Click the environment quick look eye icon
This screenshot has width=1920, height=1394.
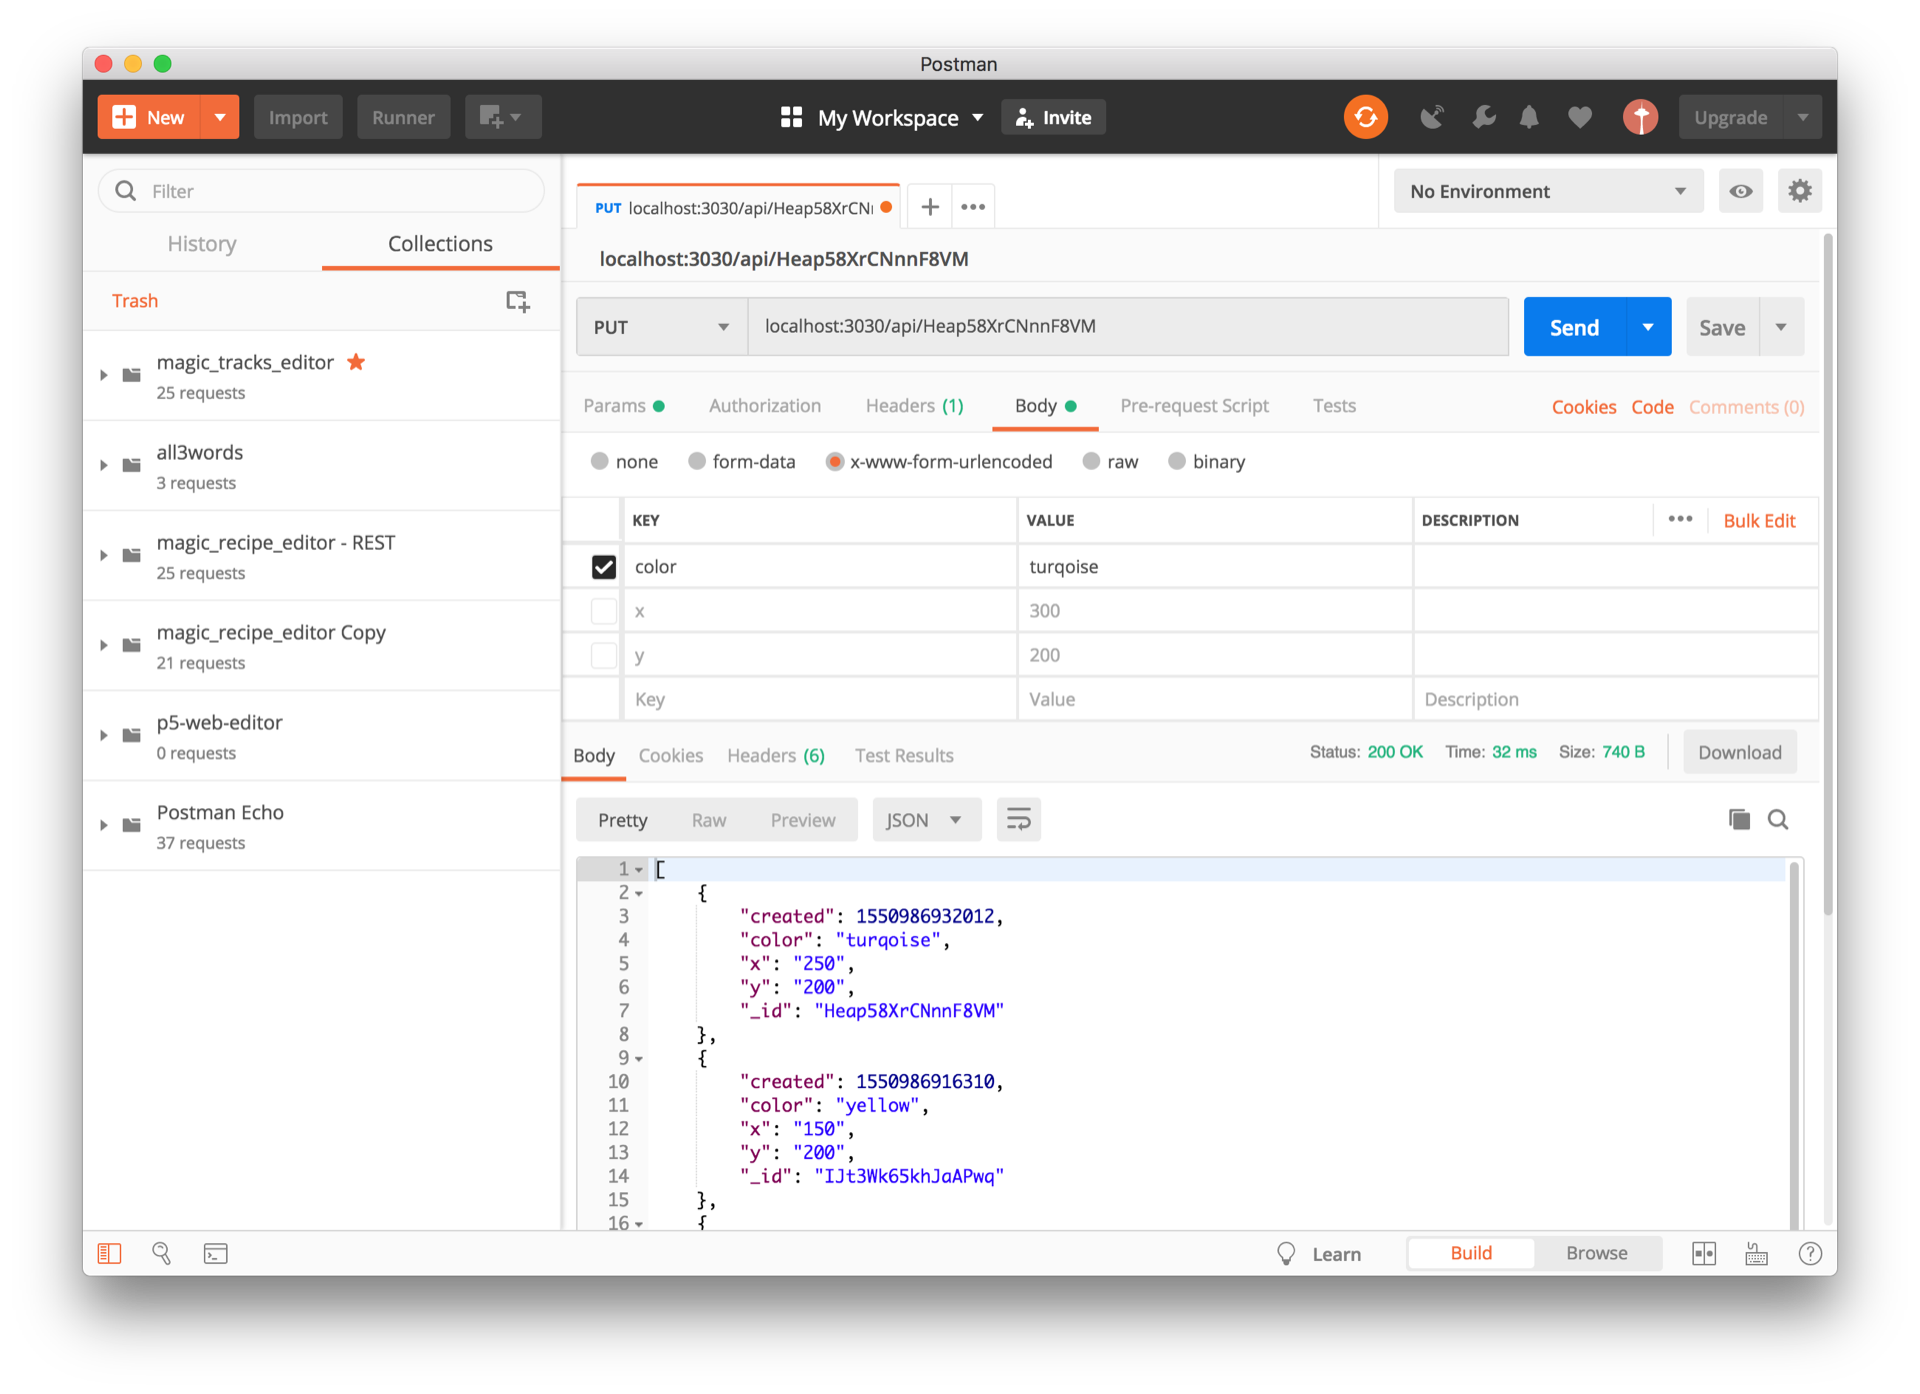(1741, 191)
